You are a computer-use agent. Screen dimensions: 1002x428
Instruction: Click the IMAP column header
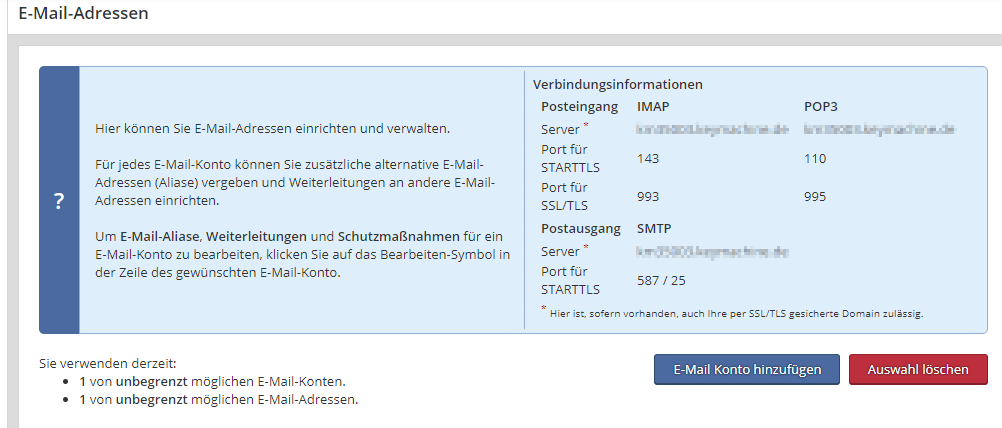click(654, 106)
